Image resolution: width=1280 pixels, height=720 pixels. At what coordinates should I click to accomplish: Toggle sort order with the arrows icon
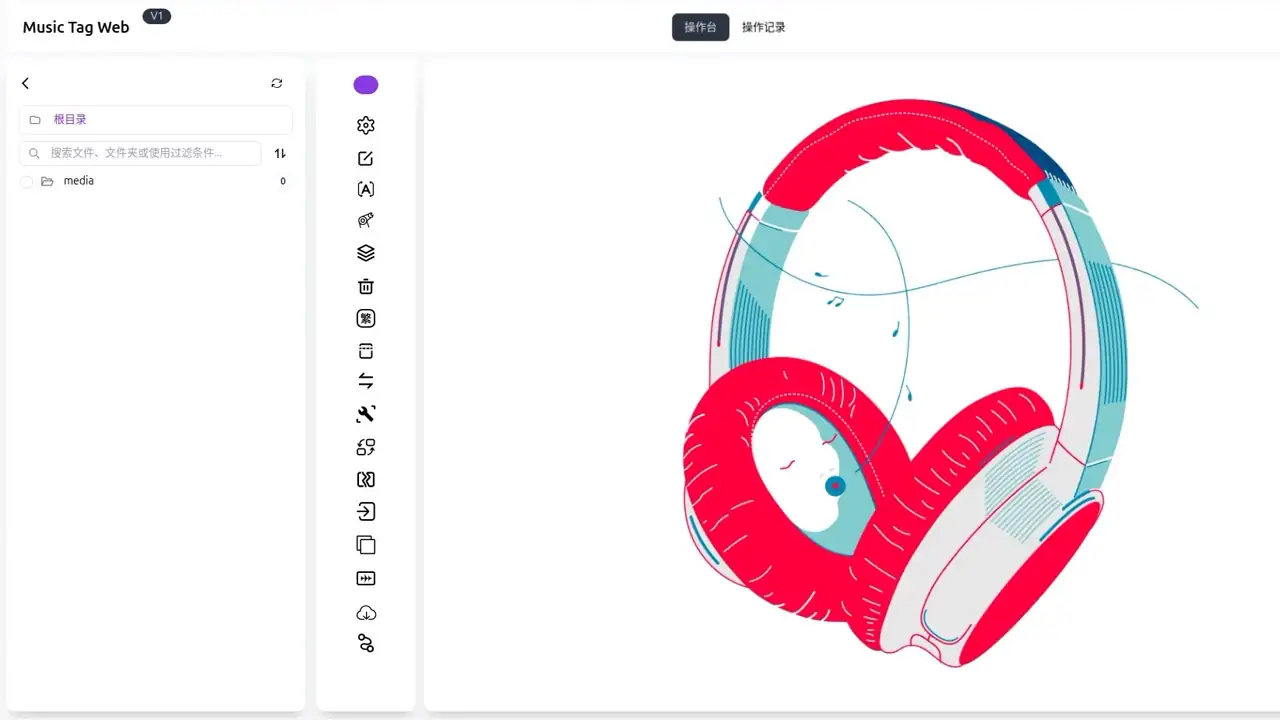click(280, 153)
